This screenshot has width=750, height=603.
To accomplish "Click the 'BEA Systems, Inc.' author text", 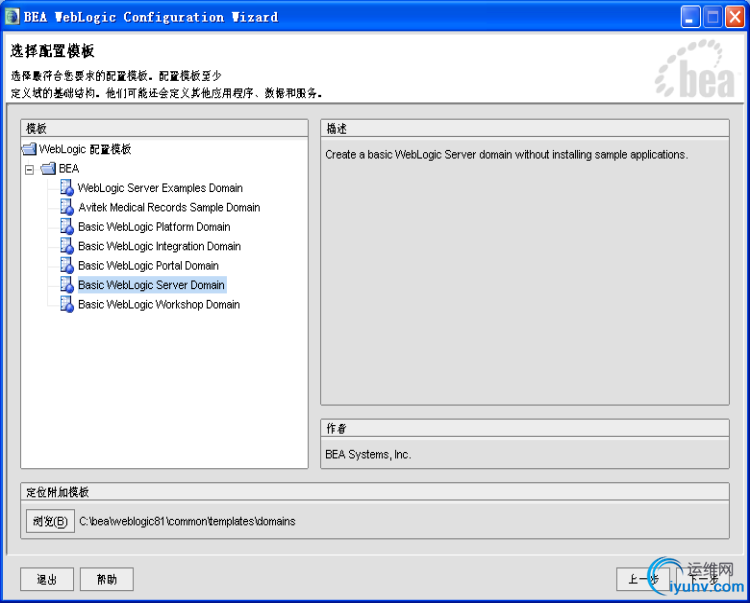I will tap(368, 454).
